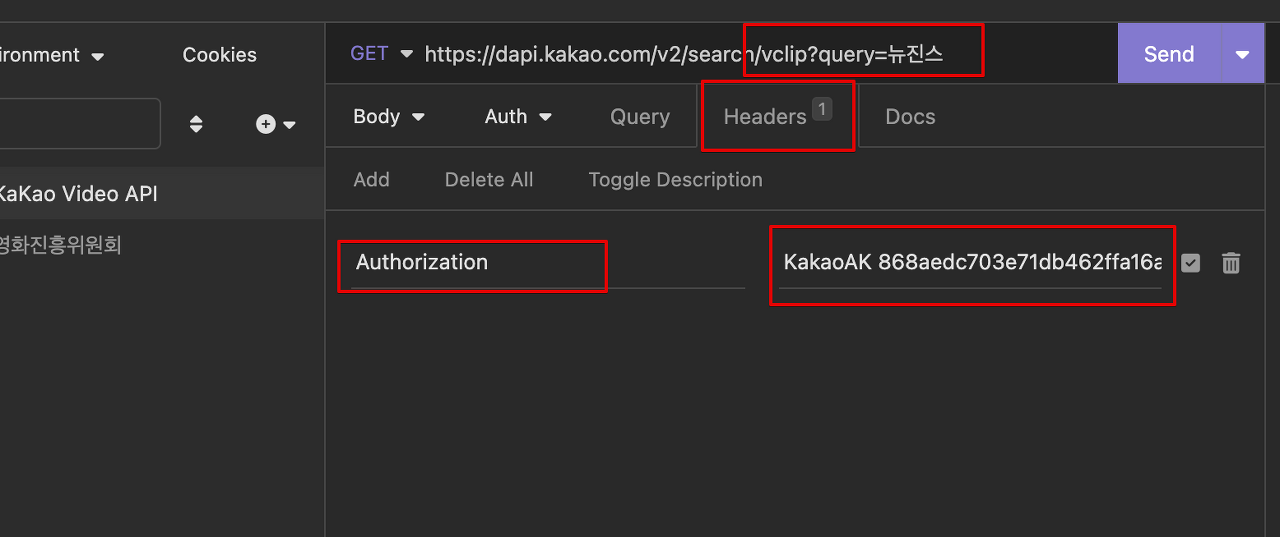The width and height of the screenshot is (1280, 537).
Task: Click Delete All headers
Action: click(489, 180)
